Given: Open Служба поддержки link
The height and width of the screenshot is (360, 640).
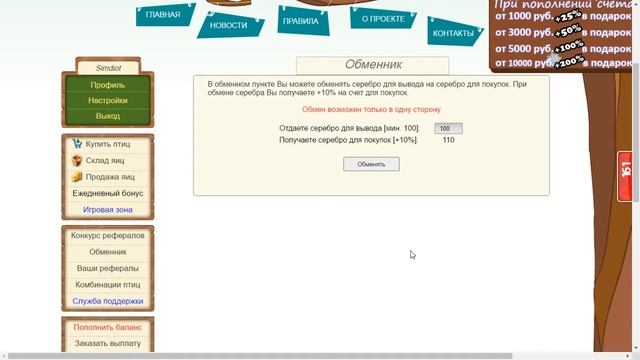Looking at the screenshot, I should [108, 301].
